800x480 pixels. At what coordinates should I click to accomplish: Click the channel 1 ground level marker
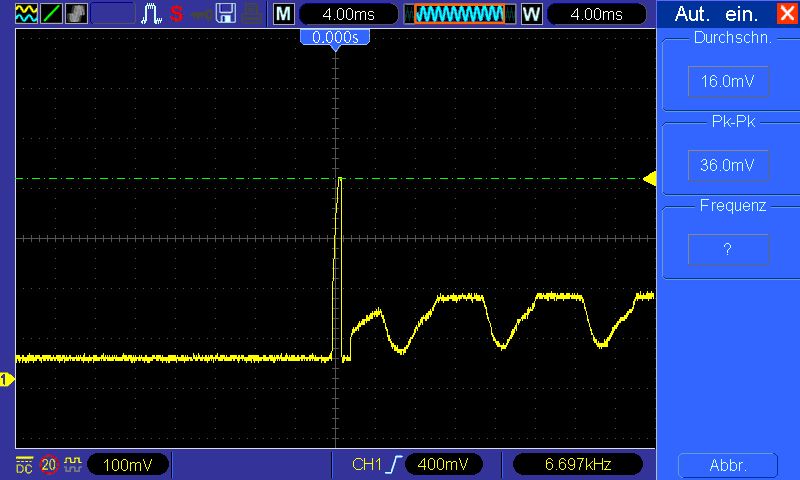pyautogui.click(x=7, y=380)
